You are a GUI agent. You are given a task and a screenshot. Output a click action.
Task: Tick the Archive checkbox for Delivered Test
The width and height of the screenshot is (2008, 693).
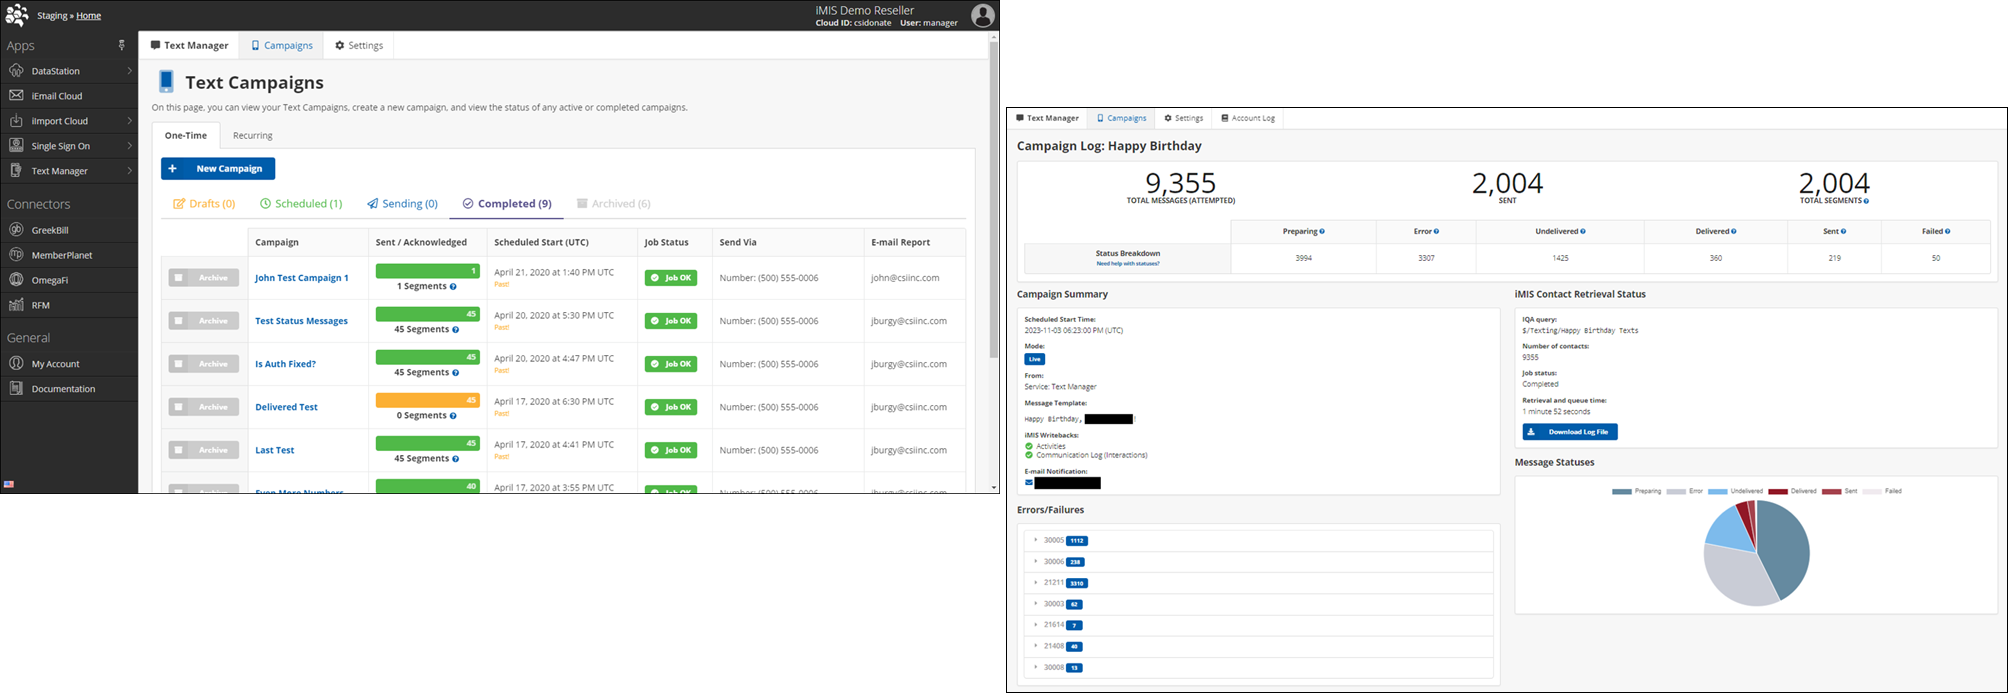(x=178, y=407)
